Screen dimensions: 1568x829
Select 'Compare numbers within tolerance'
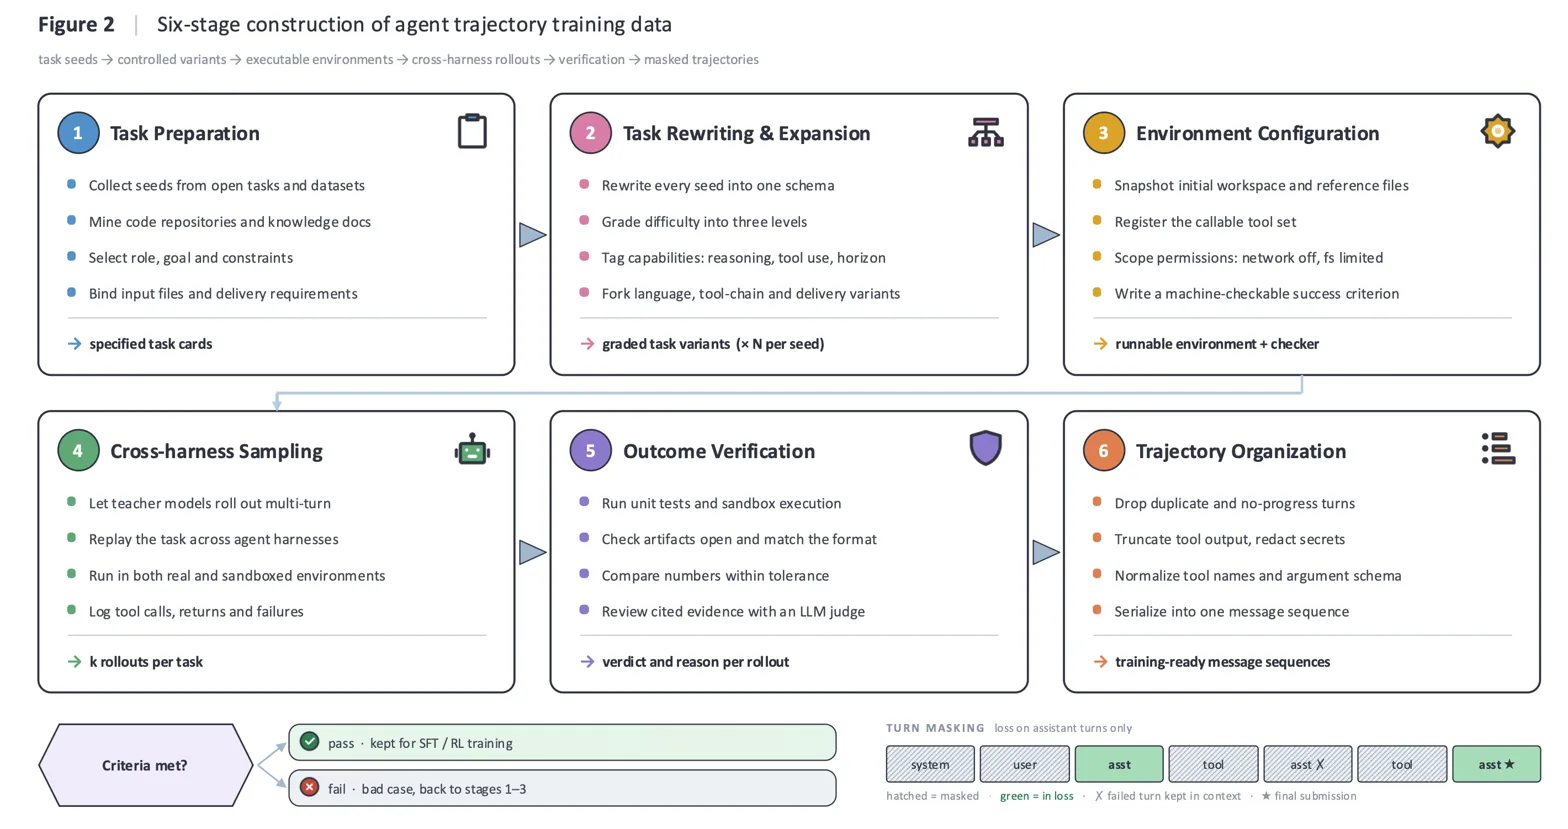coord(715,575)
